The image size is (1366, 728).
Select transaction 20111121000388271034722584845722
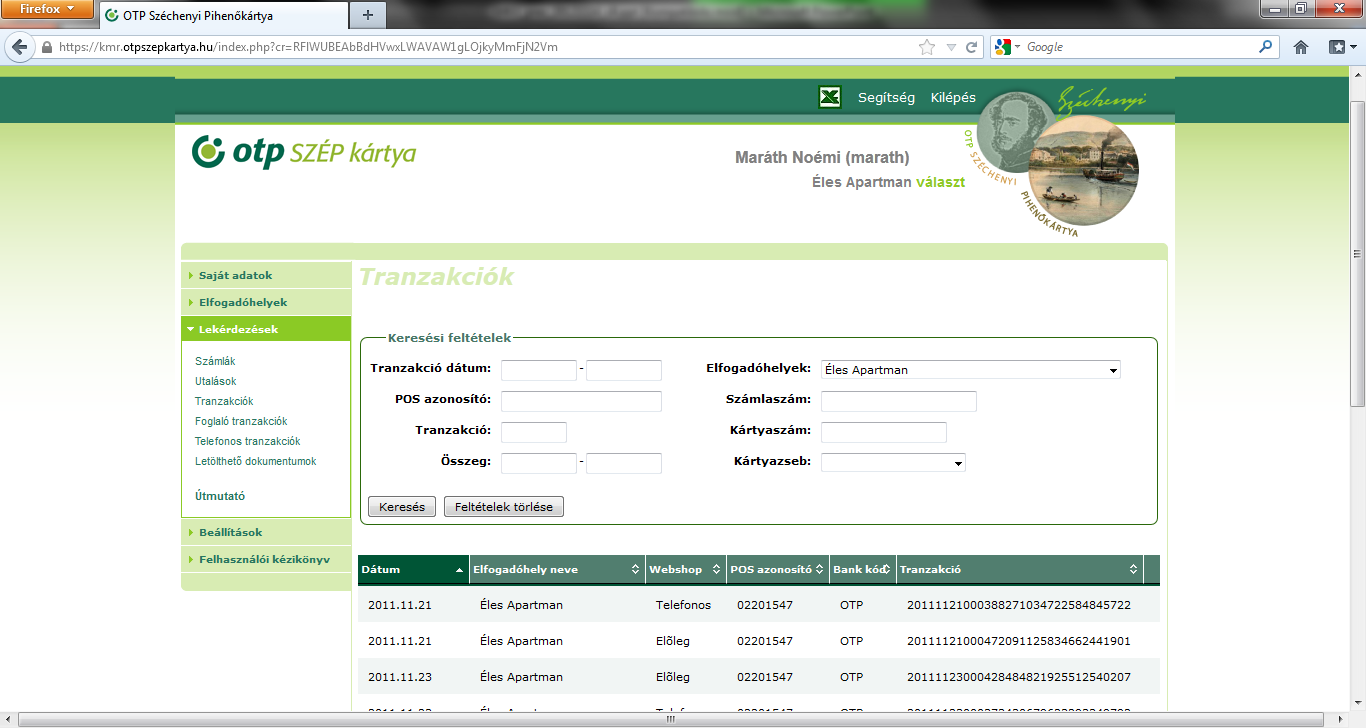pos(1019,605)
